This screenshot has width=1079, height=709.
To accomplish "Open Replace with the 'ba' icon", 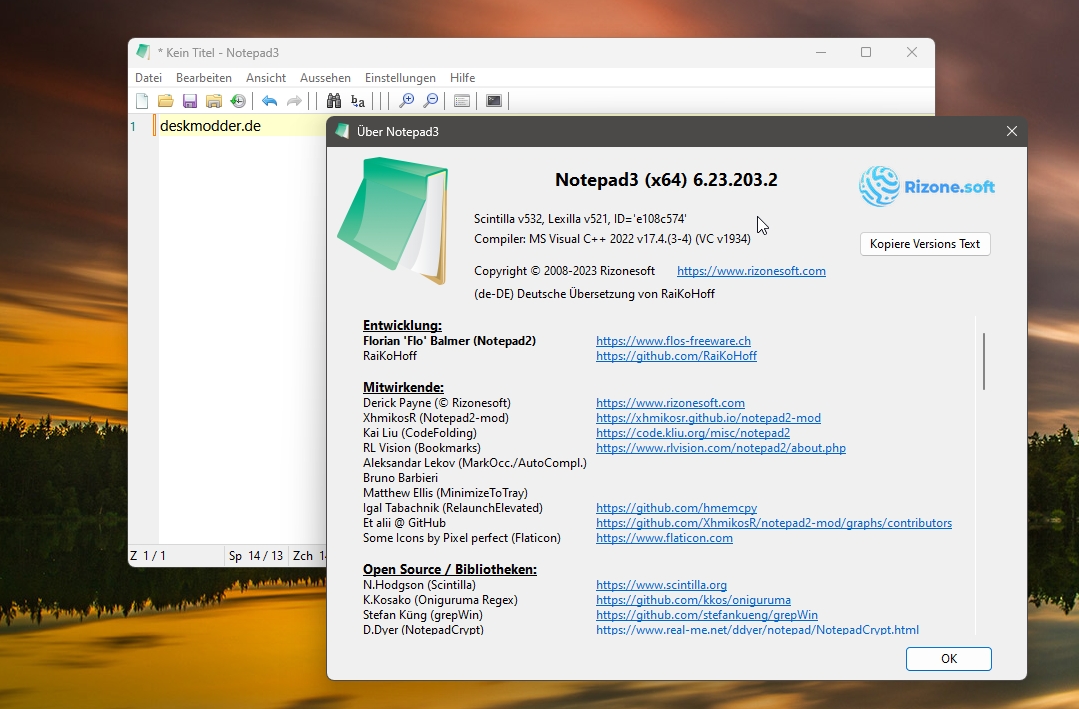I will pyautogui.click(x=358, y=101).
